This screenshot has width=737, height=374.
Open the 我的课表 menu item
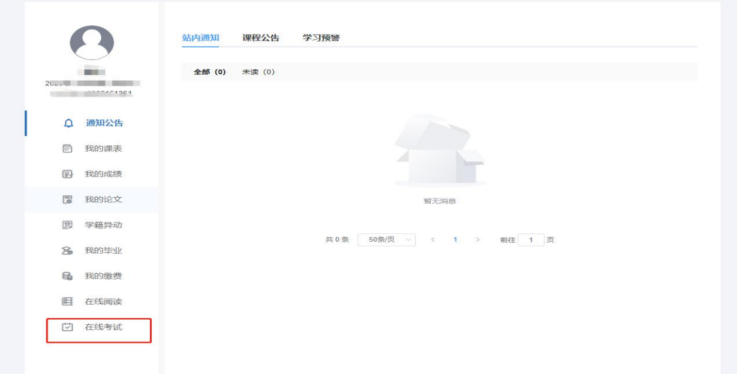[92, 148]
